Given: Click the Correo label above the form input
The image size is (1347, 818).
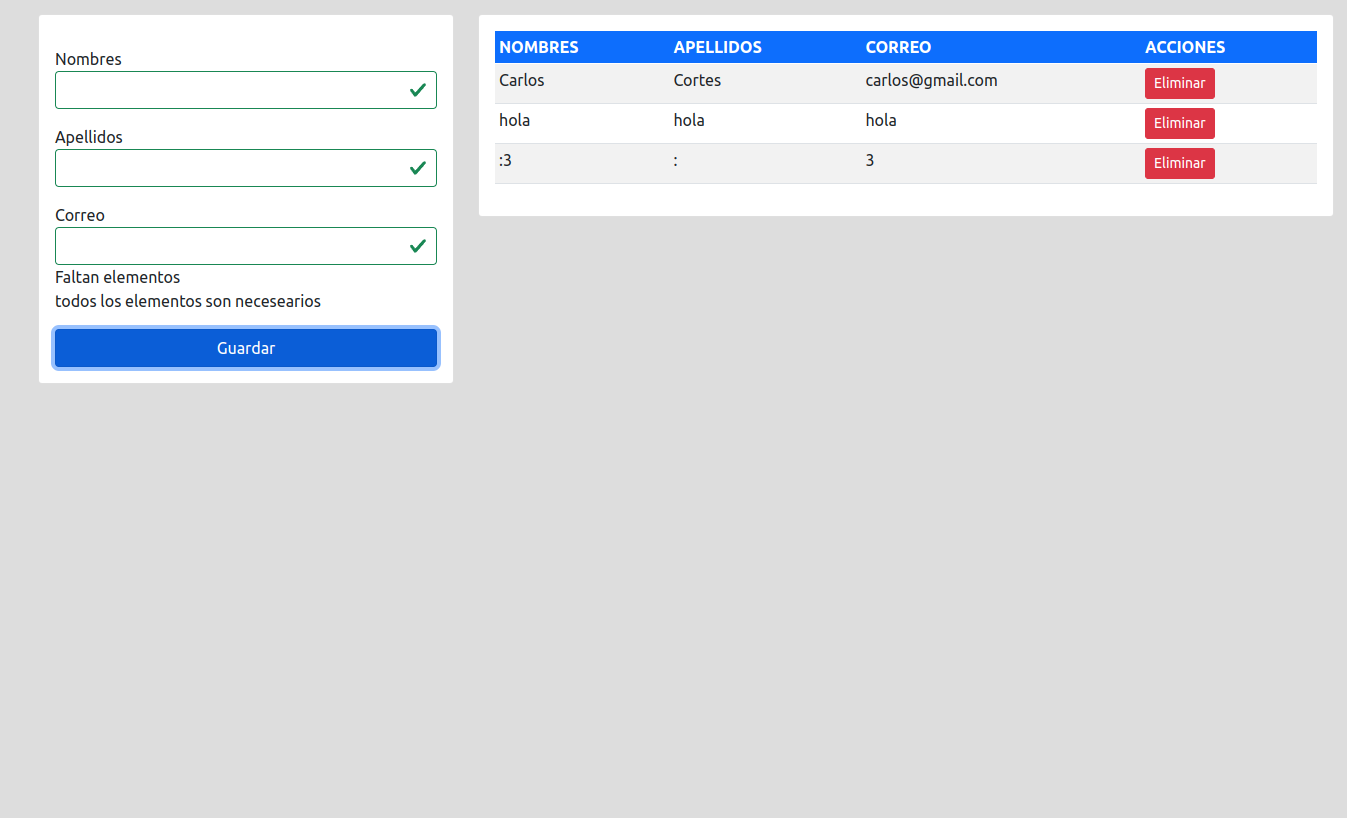Looking at the screenshot, I should 80,215.
